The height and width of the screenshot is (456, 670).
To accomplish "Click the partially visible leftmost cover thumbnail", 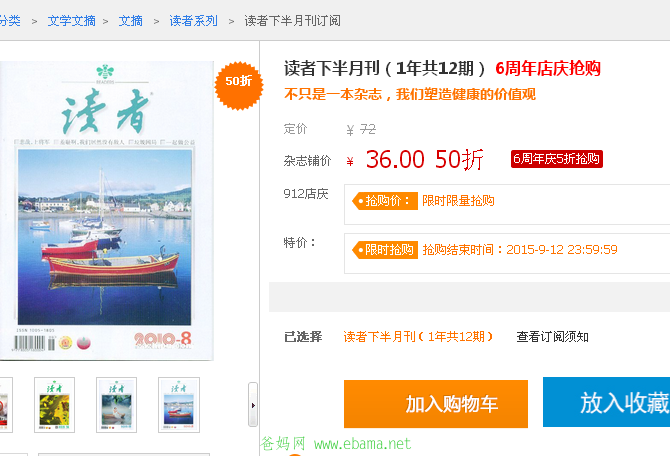I will point(6,405).
